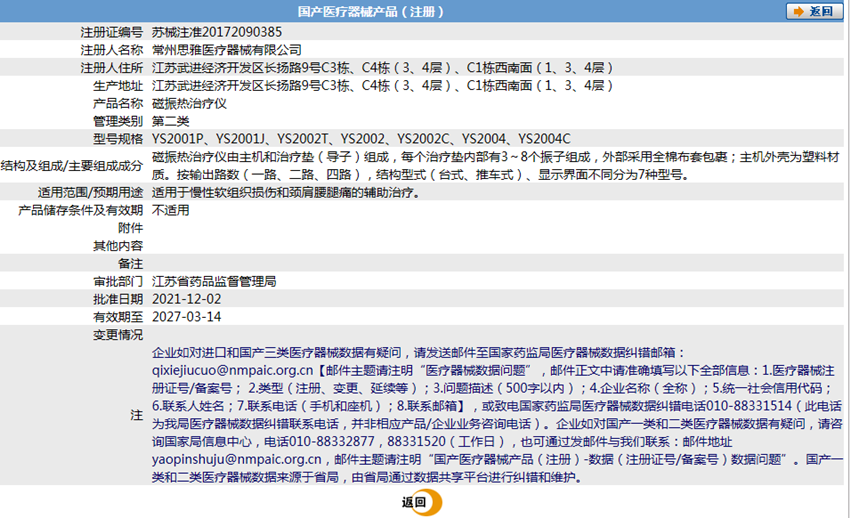The width and height of the screenshot is (850, 518).
Task: Select registration number 苏械注准20172090385
Action: pyautogui.click(x=217, y=32)
